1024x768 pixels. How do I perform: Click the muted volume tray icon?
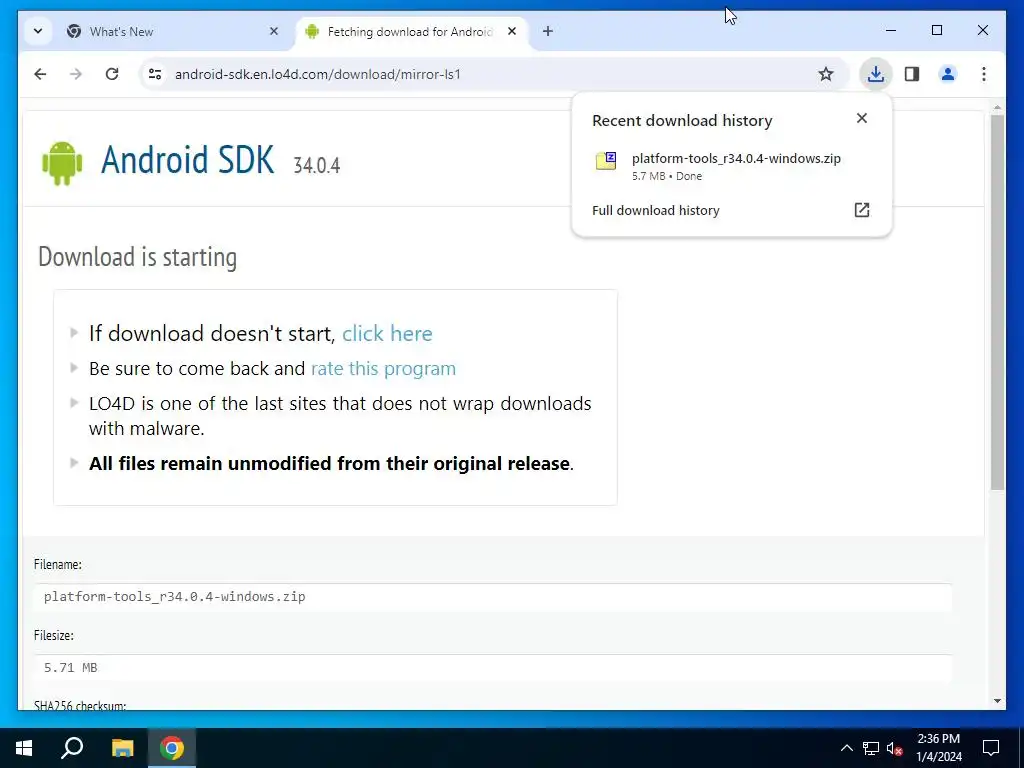click(895, 748)
